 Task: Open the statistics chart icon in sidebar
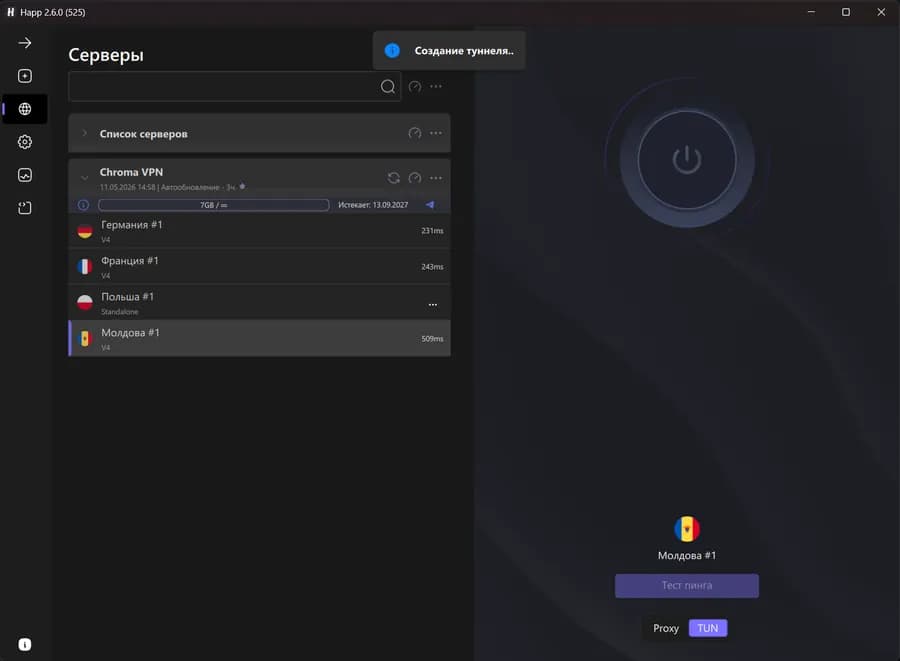25,175
